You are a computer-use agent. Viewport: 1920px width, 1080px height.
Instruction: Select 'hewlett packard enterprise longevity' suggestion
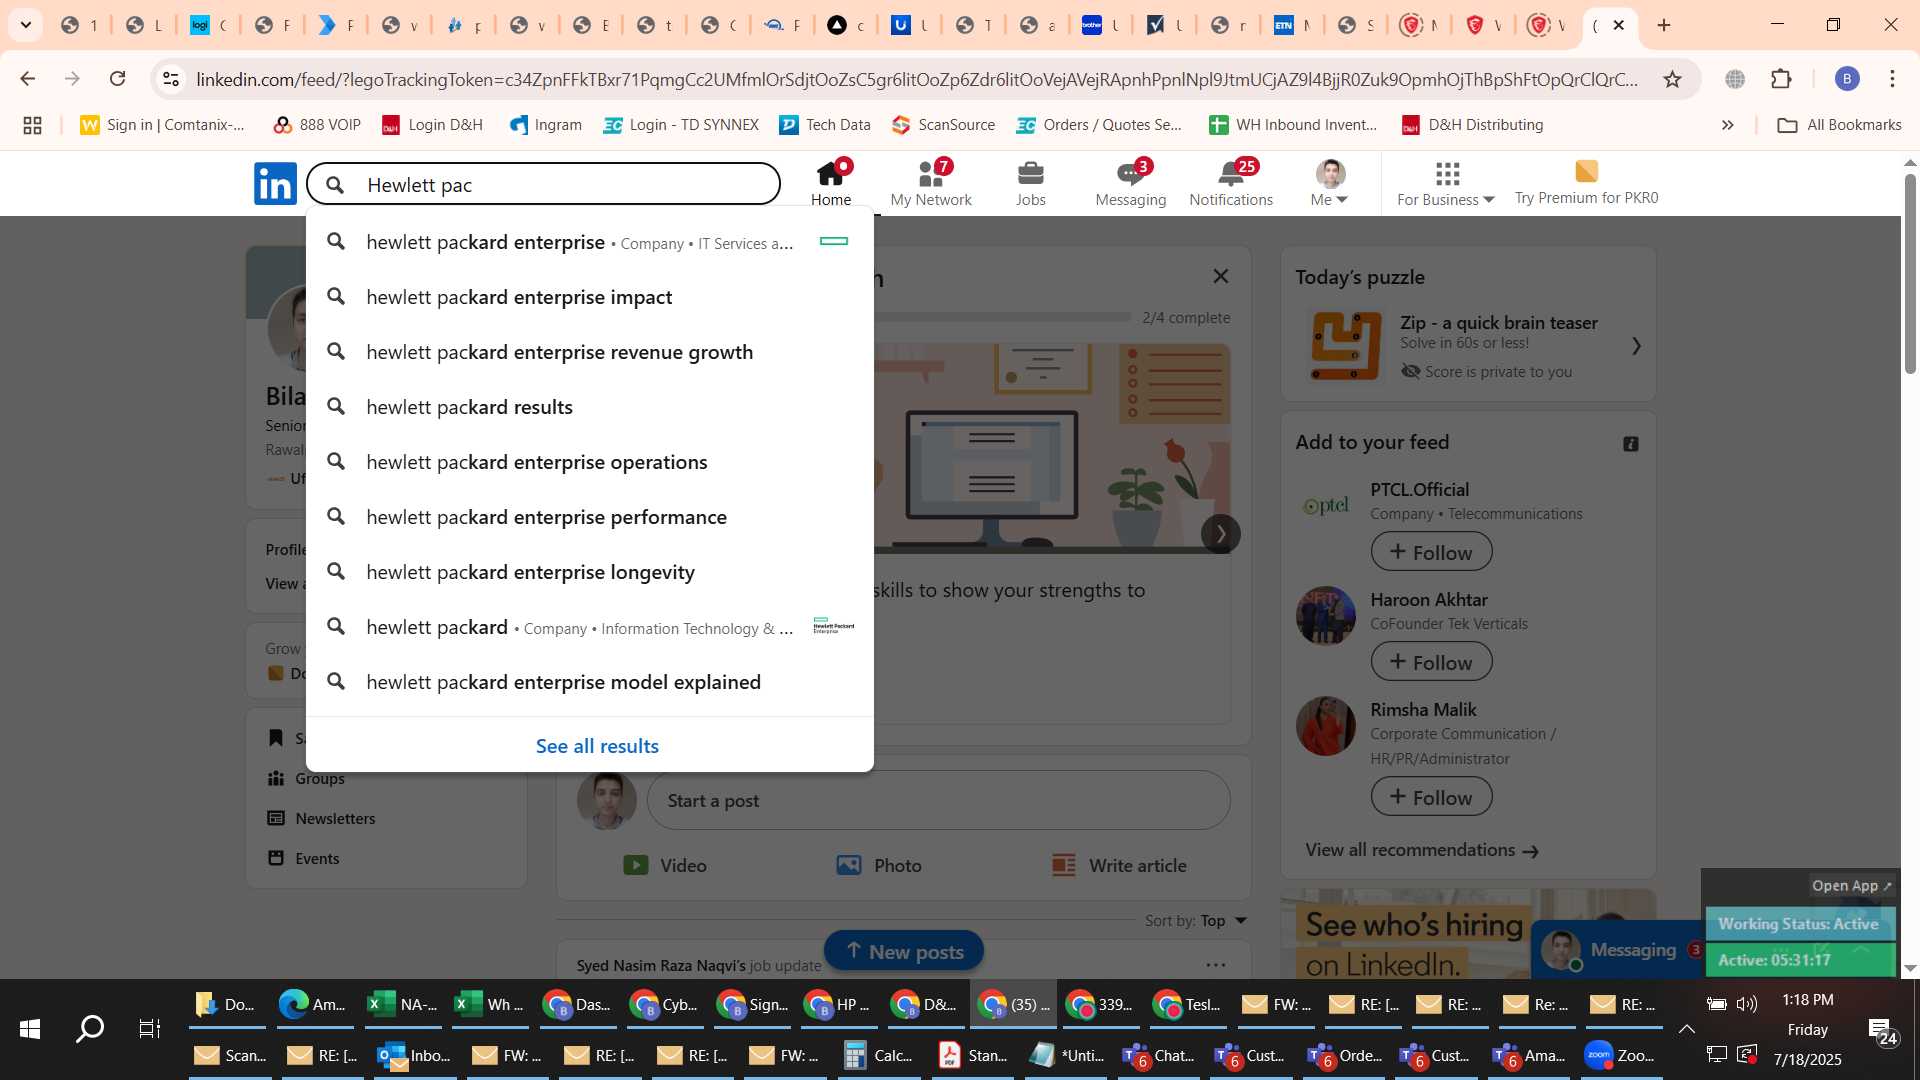[590, 572]
